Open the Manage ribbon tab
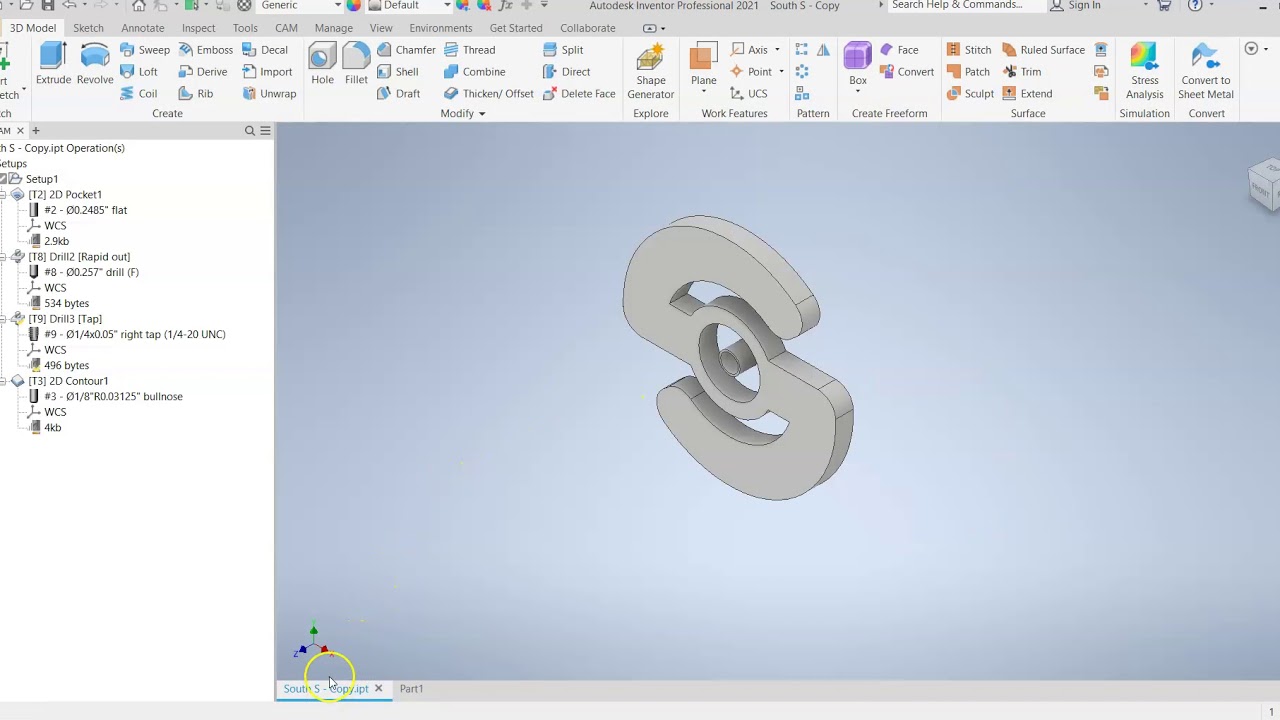Image resolution: width=1280 pixels, height=720 pixels. point(333,28)
